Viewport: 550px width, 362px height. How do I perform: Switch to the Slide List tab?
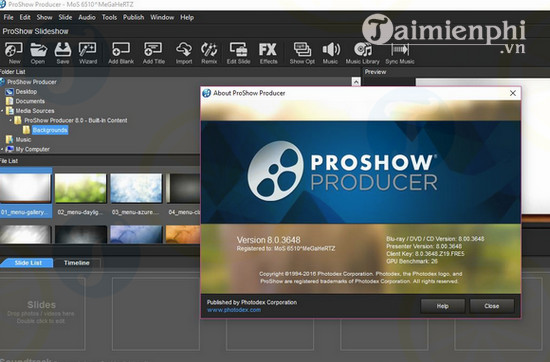pyautogui.click(x=27, y=263)
